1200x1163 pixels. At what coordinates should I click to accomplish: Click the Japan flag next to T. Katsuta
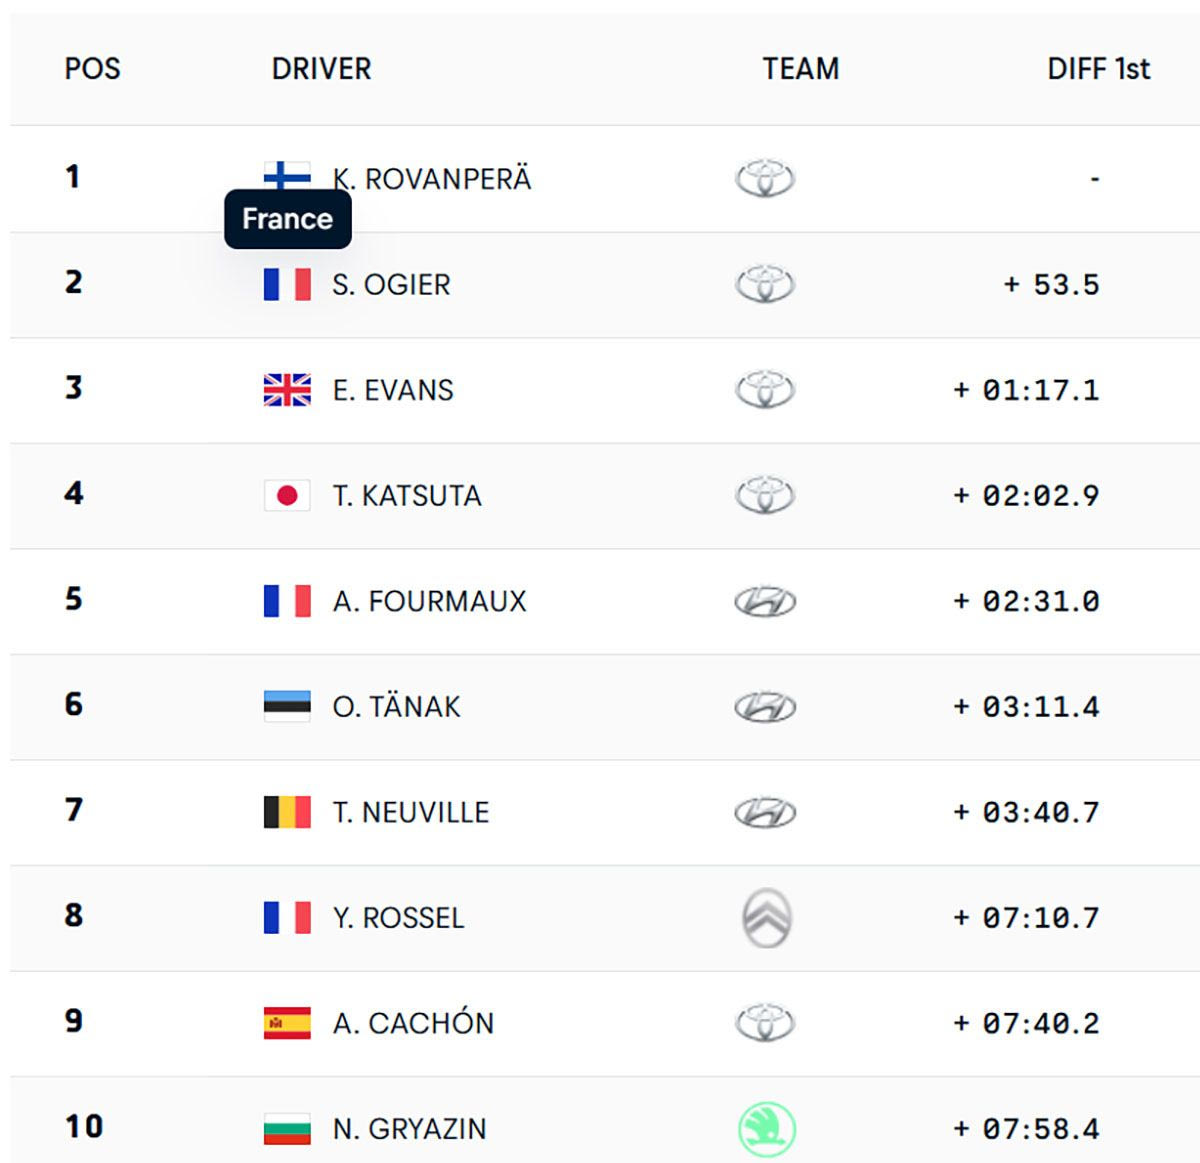tap(287, 496)
